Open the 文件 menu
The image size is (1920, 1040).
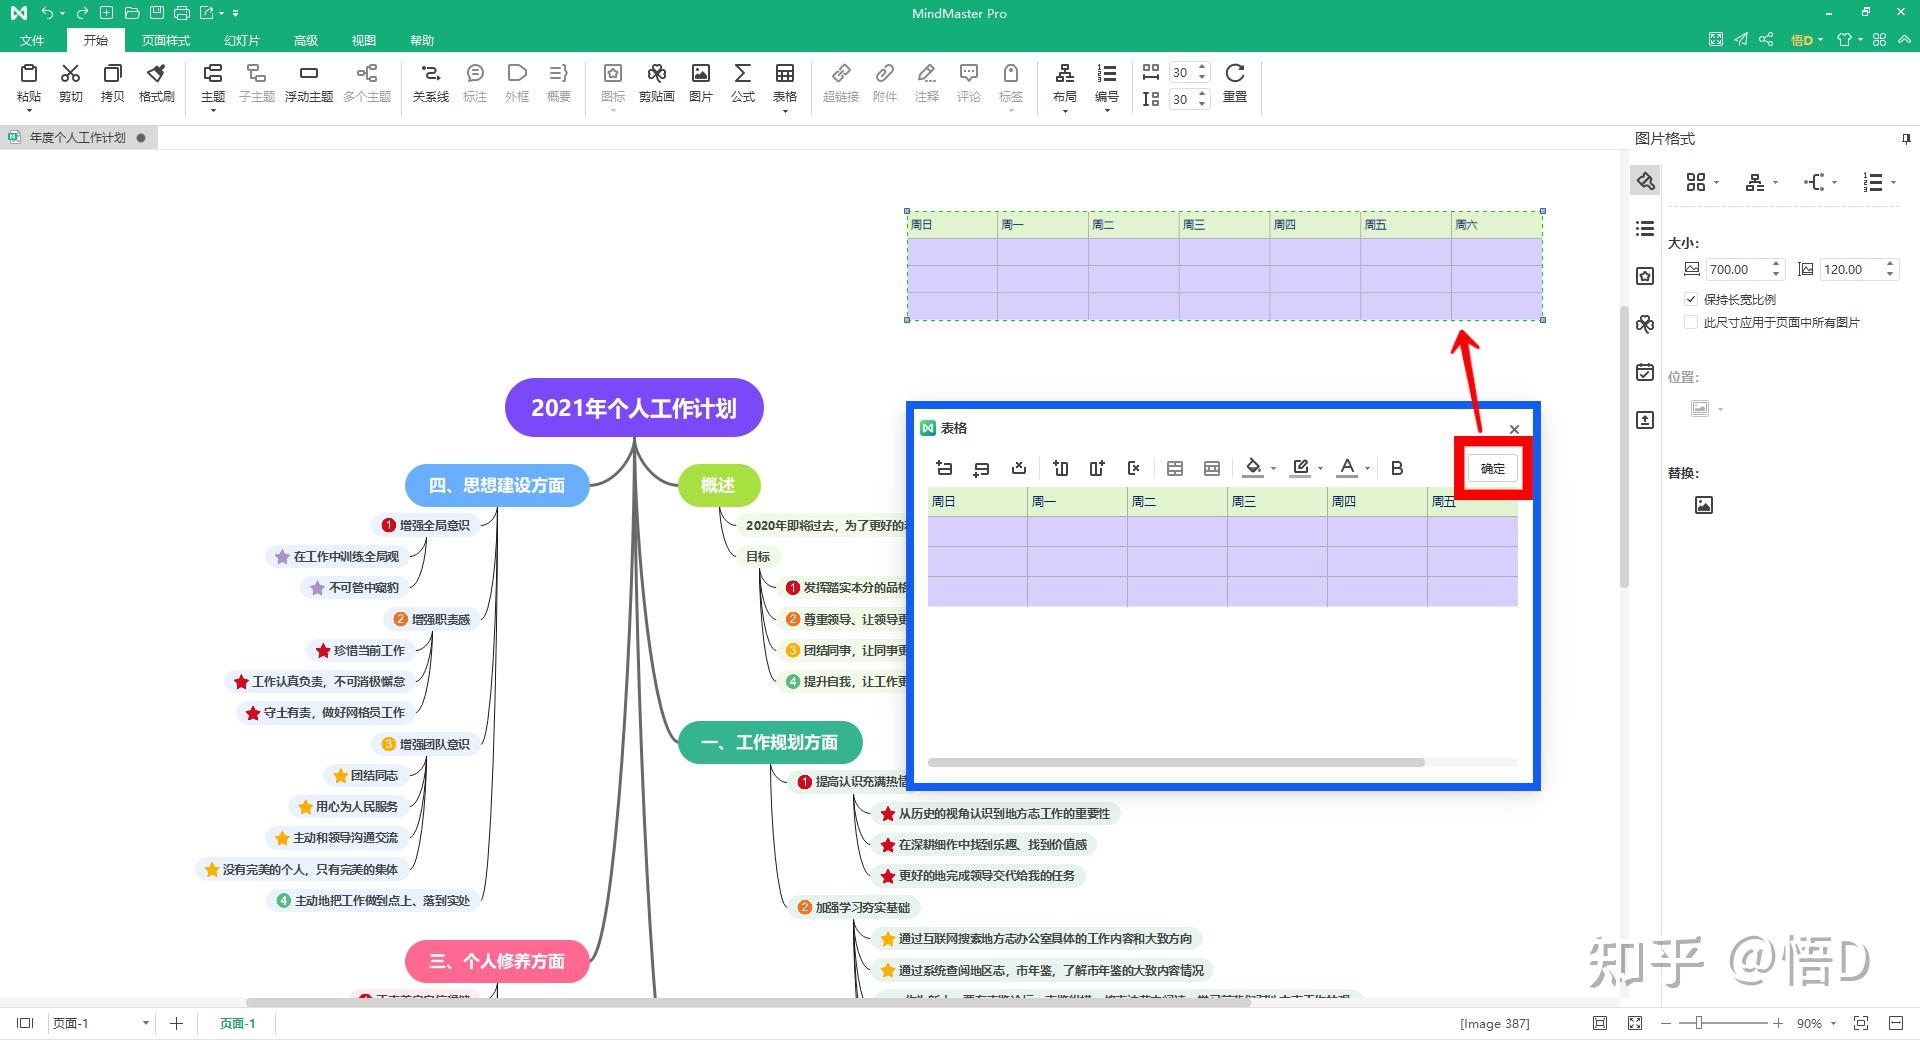click(32, 40)
